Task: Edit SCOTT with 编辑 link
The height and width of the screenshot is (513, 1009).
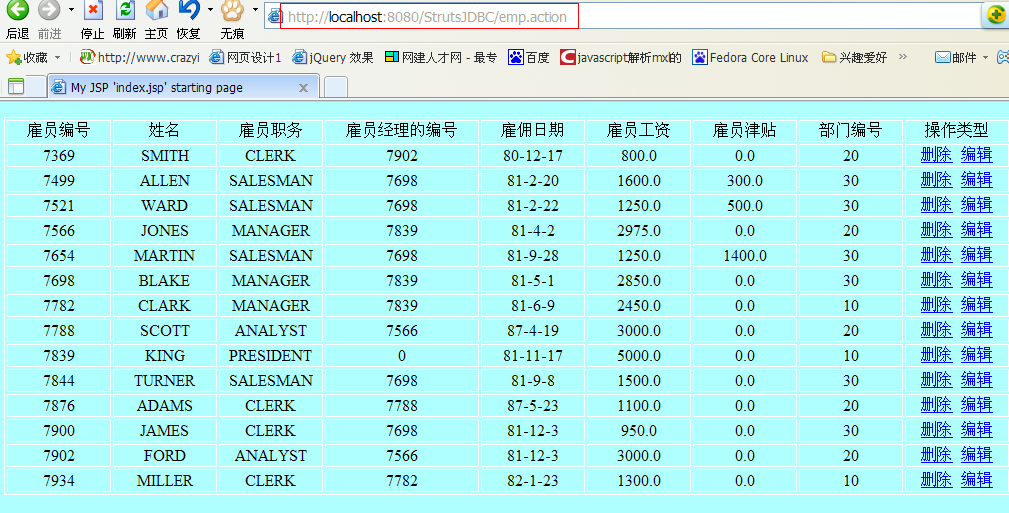Action: click(976, 330)
